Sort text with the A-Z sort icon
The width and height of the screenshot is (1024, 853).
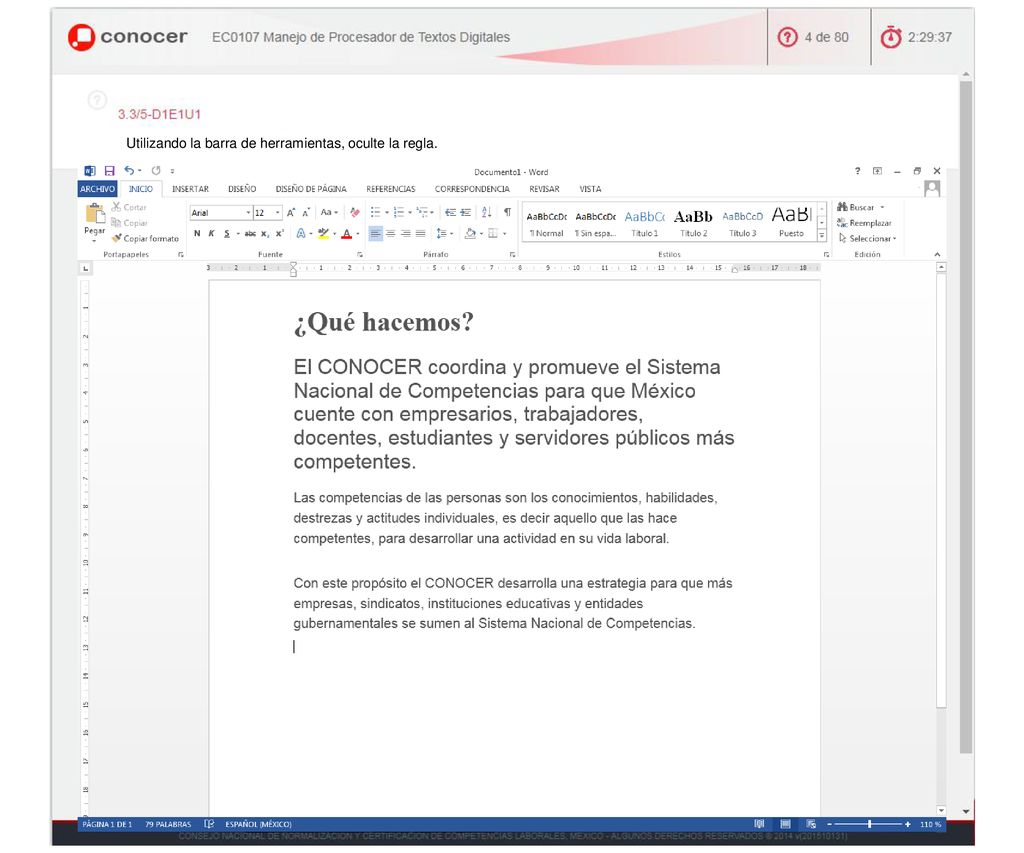487,212
